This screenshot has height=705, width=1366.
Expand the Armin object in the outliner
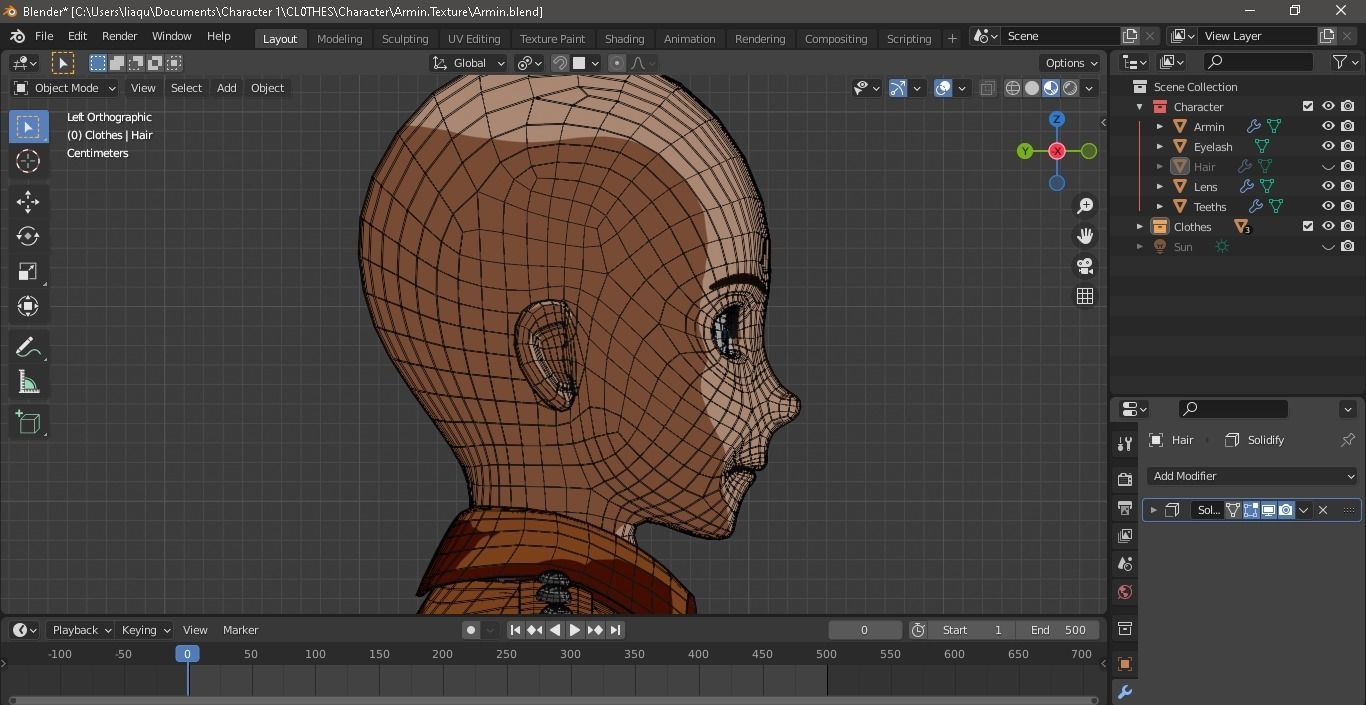[1159, 126]
